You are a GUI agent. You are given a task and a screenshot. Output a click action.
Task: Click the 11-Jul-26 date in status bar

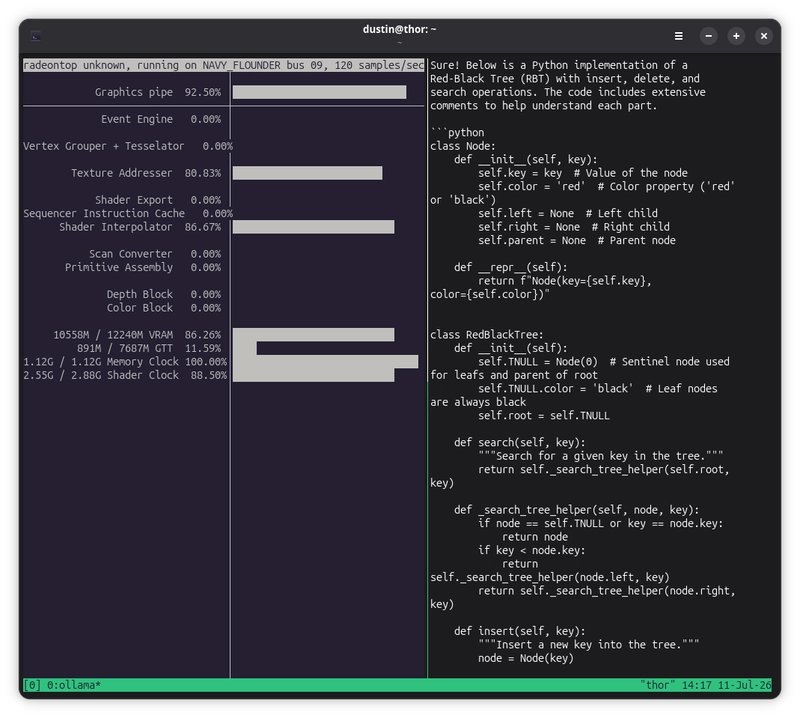pos(744,685)
